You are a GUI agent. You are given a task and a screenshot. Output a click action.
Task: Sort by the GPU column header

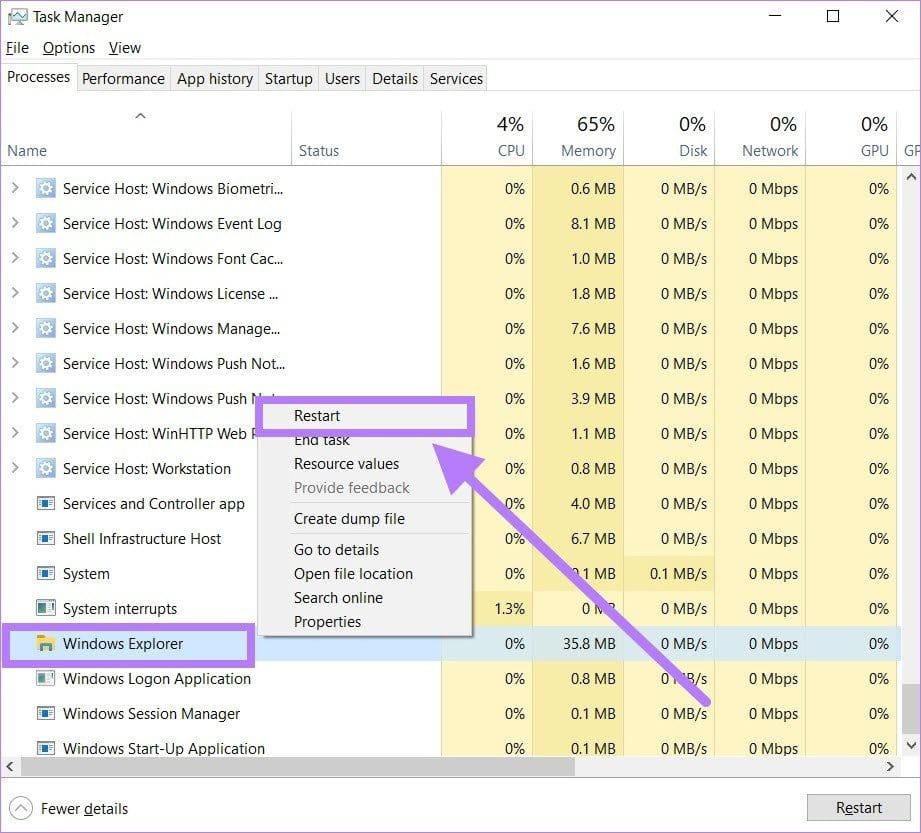click(x=851, y=139)
